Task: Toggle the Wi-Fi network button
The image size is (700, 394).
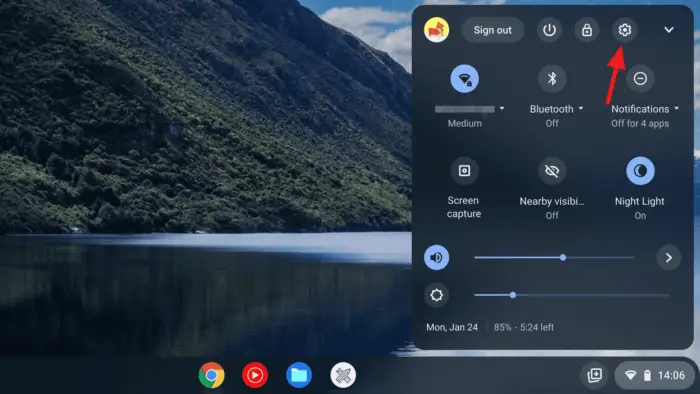Action: pyautogui.click(x=464, y=79)
